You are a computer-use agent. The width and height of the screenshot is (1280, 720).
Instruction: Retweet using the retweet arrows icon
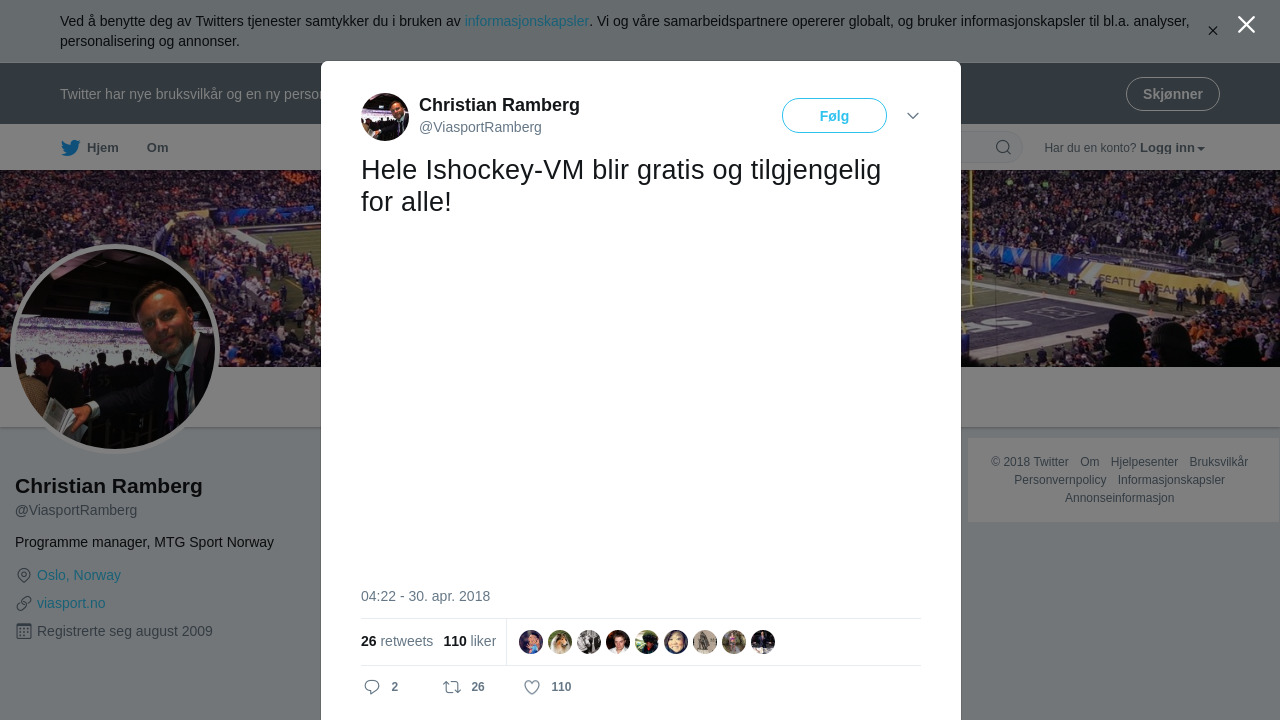point(452,687)
